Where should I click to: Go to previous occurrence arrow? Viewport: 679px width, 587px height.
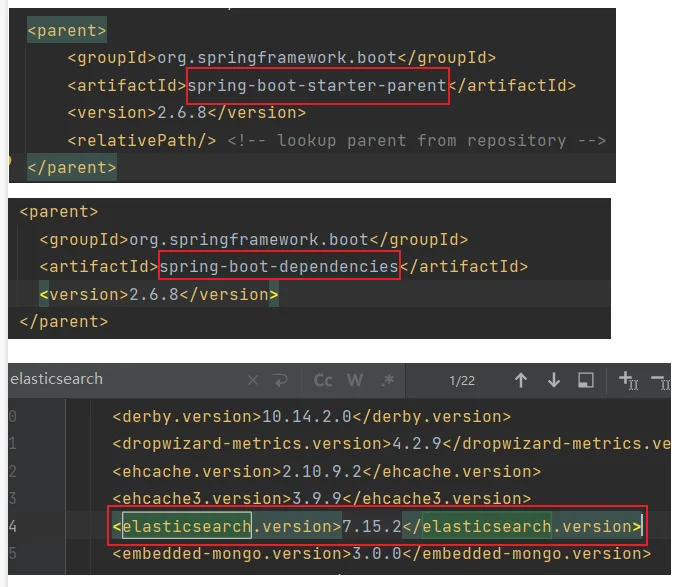521,381
